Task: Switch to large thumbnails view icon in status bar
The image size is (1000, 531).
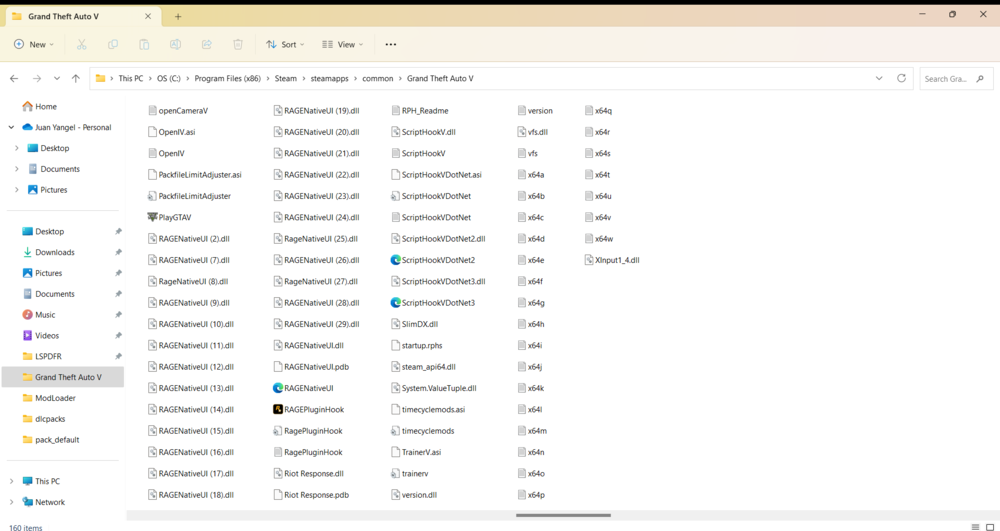Action: (990, 527)
